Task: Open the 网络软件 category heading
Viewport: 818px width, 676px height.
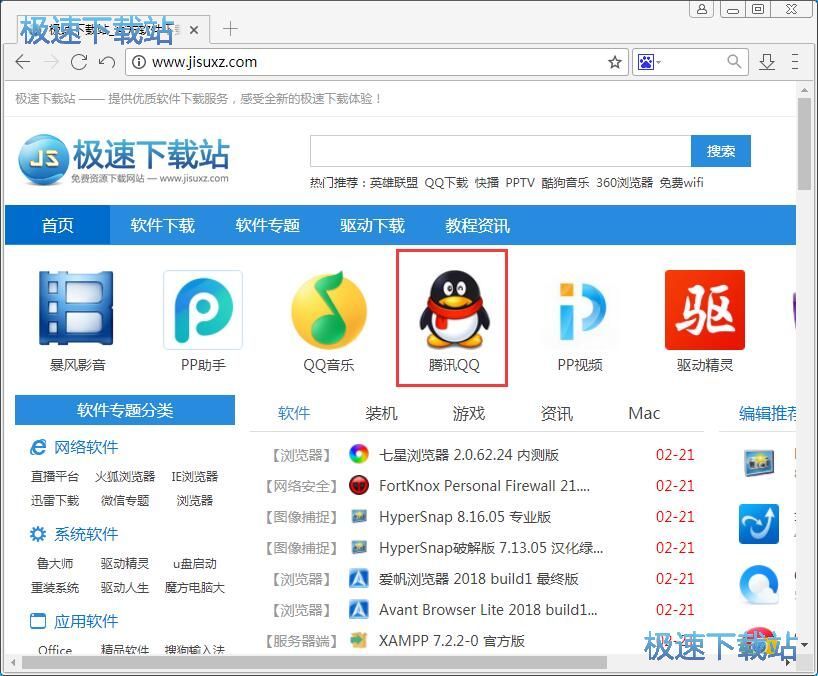Action: (x=86, y=447)
